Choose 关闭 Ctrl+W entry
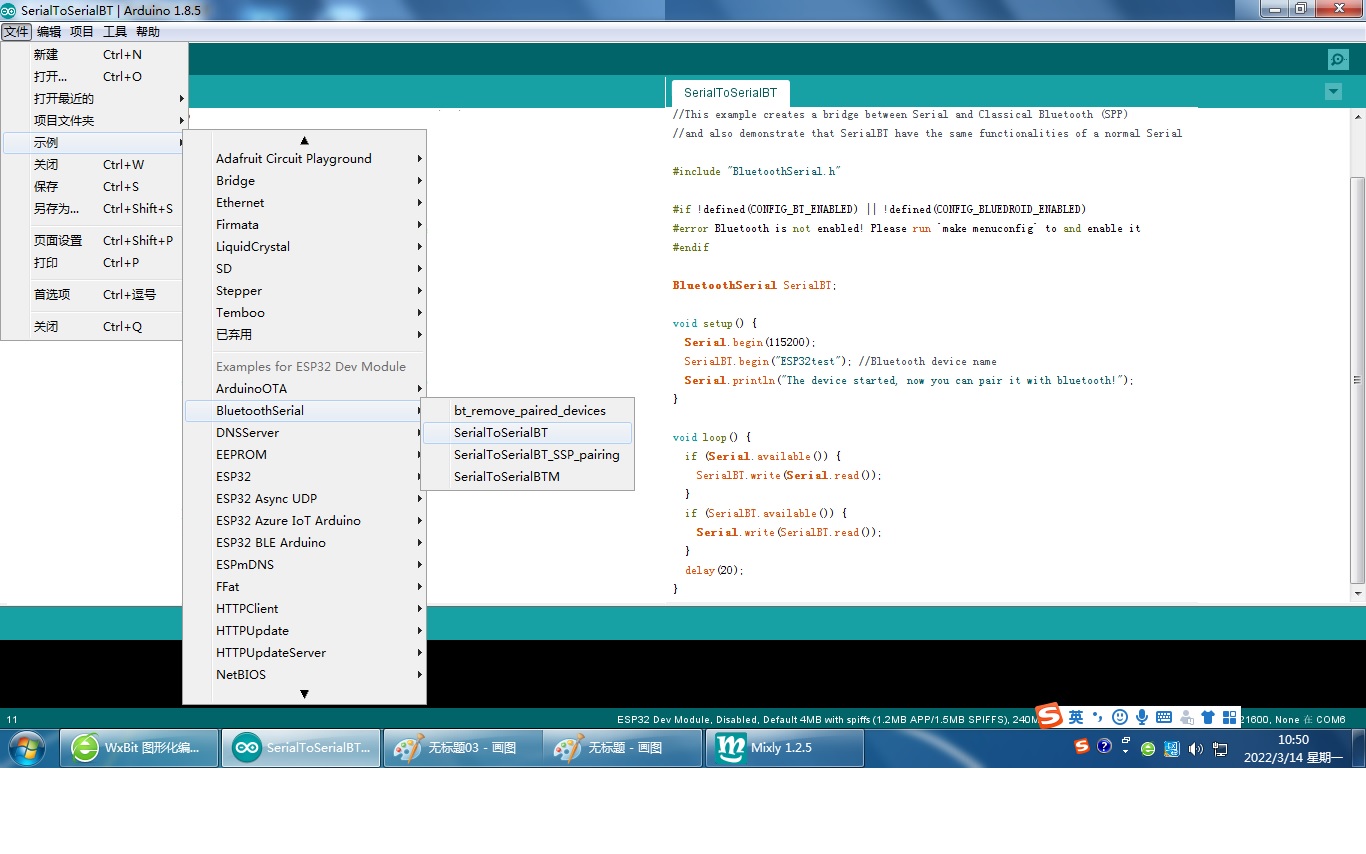Viewport: 1366px width, 854px height. tap(94, 165)
